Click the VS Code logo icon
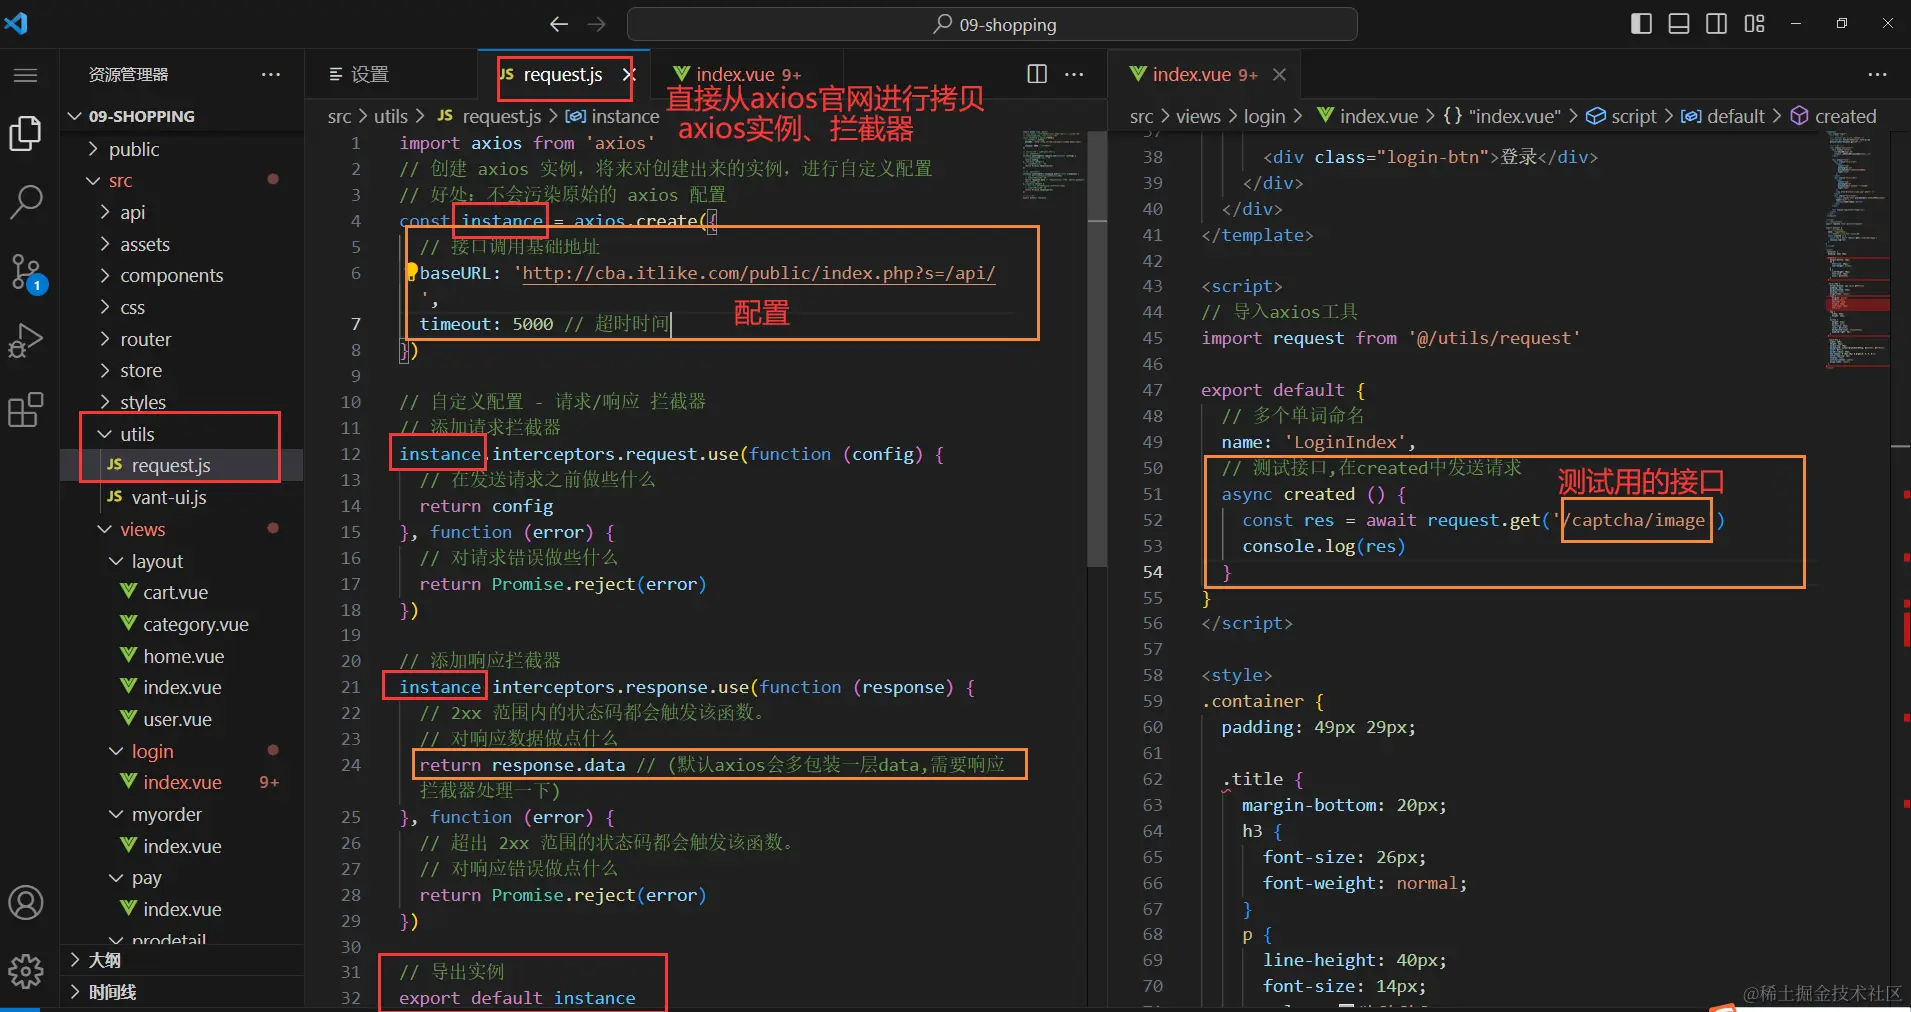The width and height of the screenshot is (1911, 1012). pyautogui.click(x=17, y=22)
